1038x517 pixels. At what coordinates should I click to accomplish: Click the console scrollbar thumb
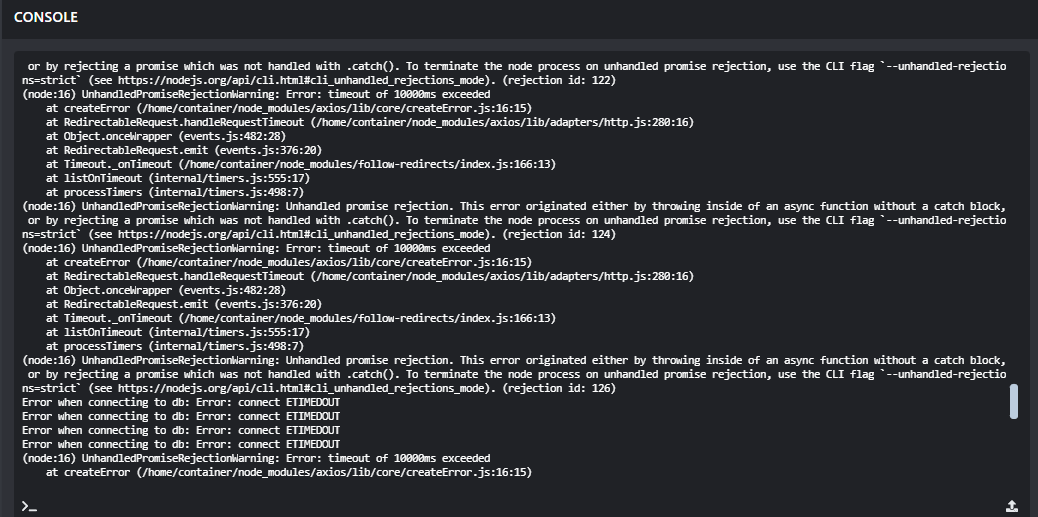click(x=1014, y=401)
